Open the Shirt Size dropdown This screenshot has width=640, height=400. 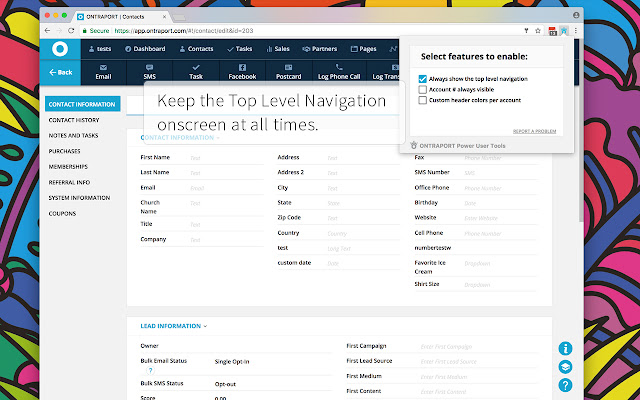coord(500,285)
